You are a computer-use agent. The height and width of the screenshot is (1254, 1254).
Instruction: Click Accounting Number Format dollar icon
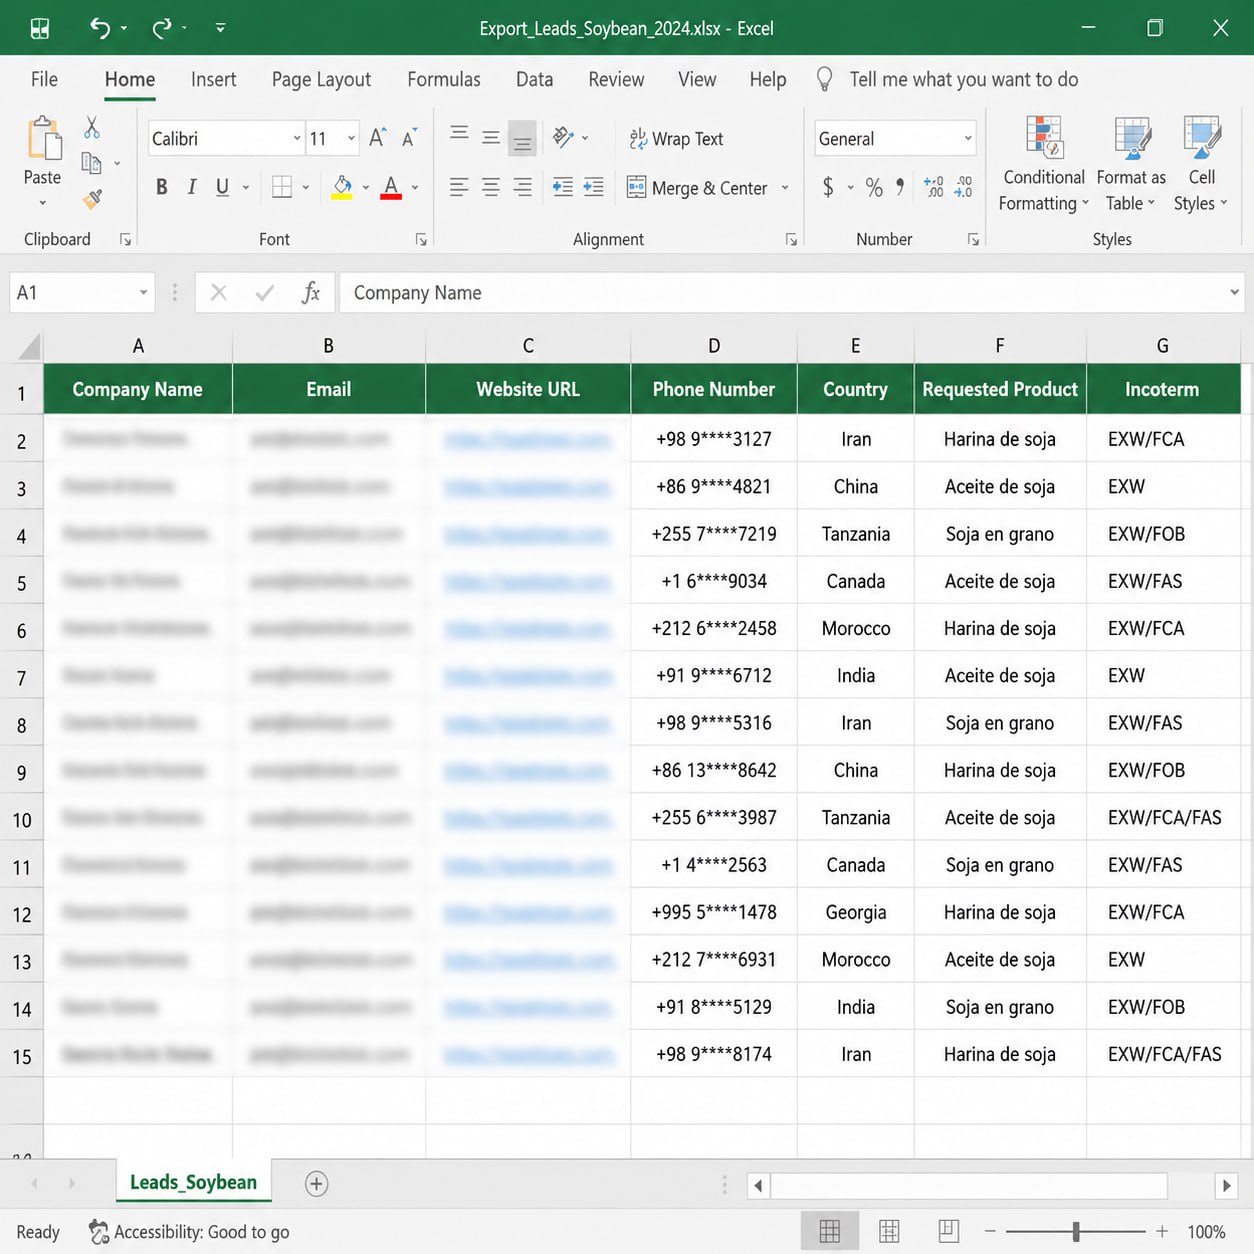click(828, 187)
